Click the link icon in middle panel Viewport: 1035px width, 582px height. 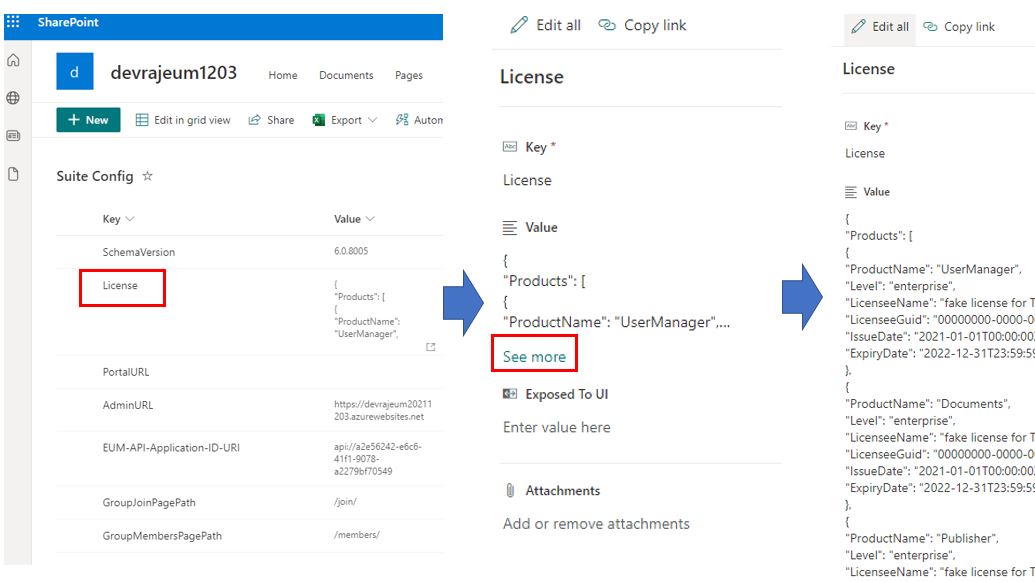pyautogui.click(x=607, y=25)
